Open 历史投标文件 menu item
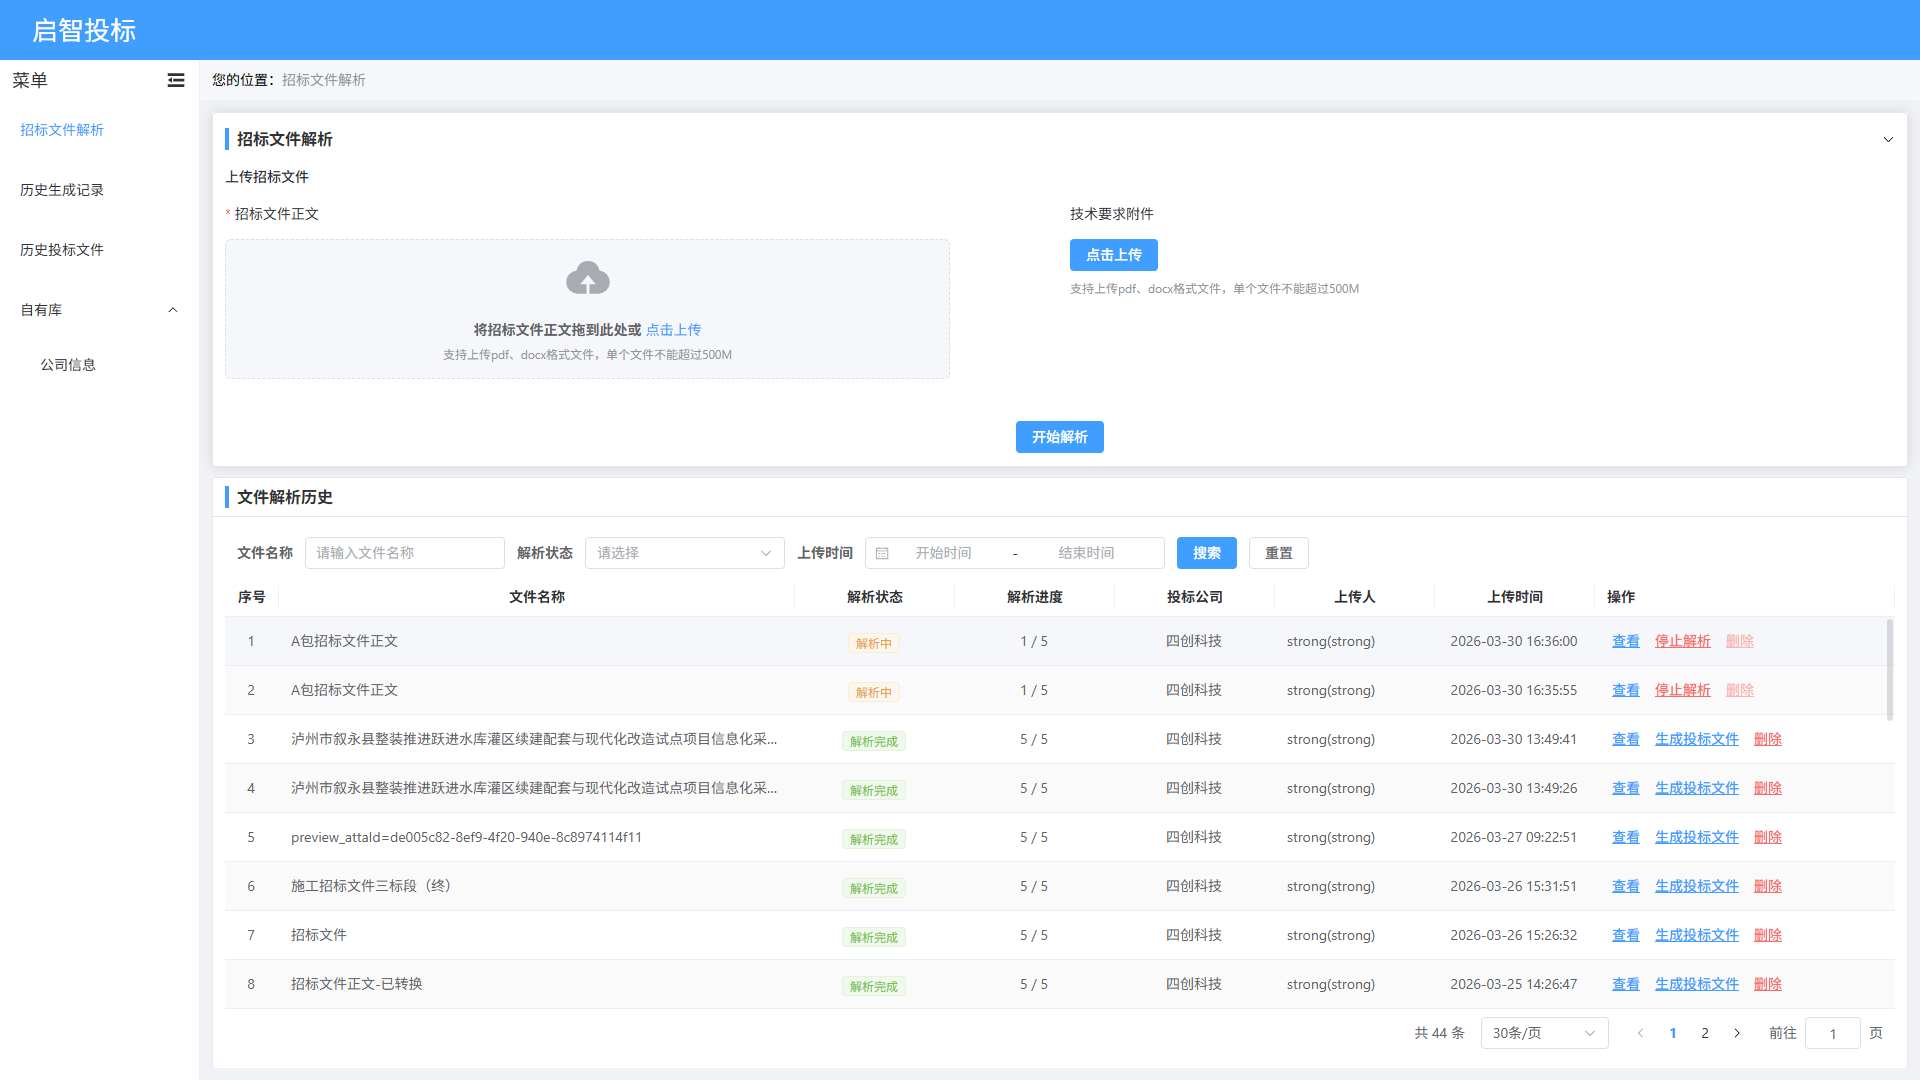This screenshot has width=1920, height=1080. (62, 250)
